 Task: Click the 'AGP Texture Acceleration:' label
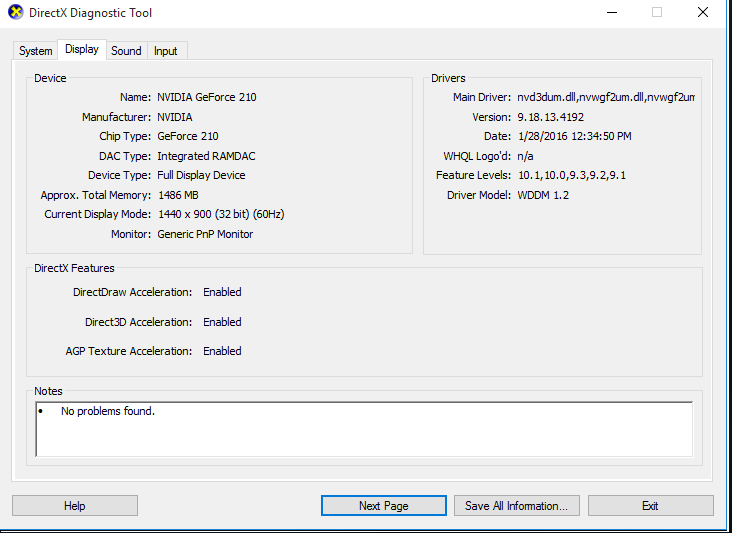(x=129, y=351)
